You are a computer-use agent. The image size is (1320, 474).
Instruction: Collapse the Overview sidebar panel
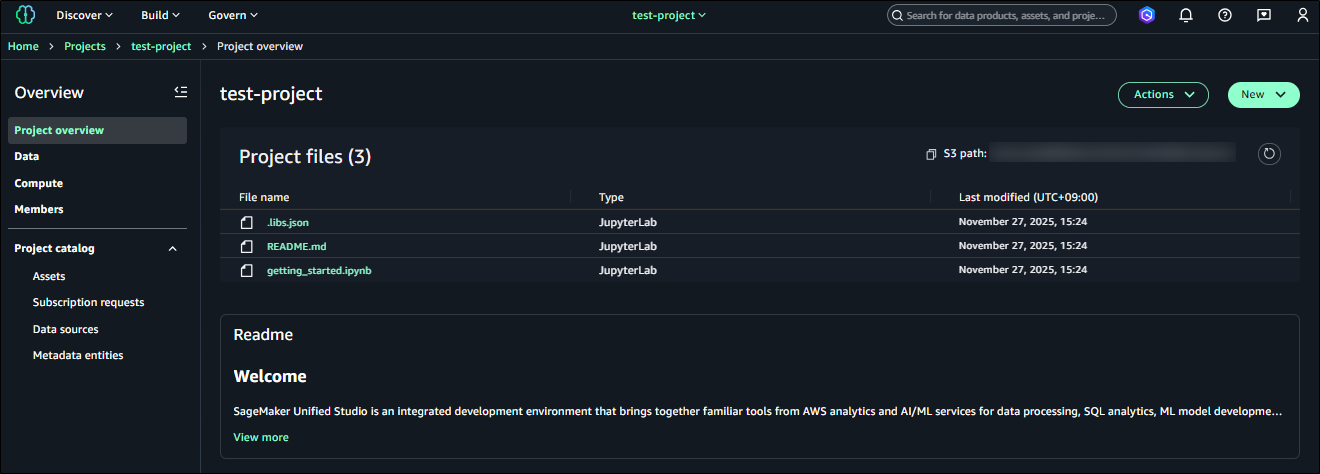(x=180, y=92)
